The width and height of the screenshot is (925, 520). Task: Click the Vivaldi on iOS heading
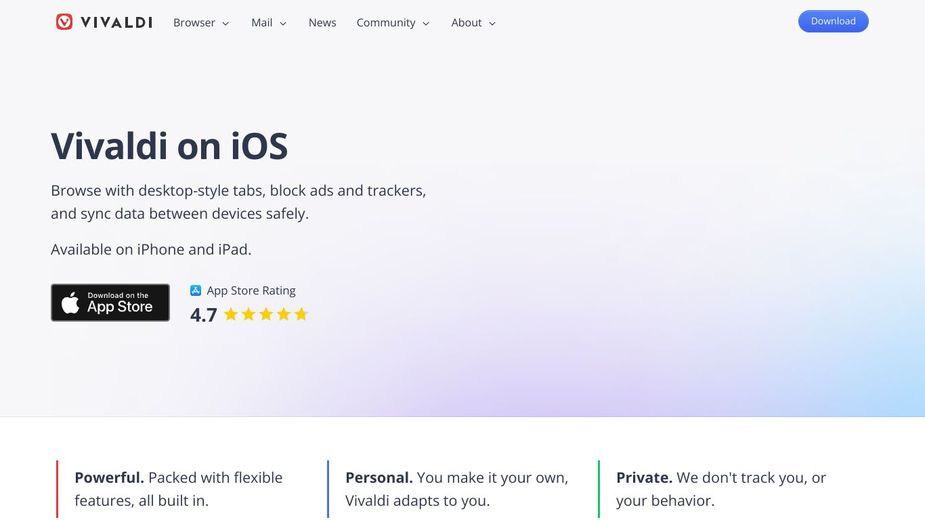(169, 146)
